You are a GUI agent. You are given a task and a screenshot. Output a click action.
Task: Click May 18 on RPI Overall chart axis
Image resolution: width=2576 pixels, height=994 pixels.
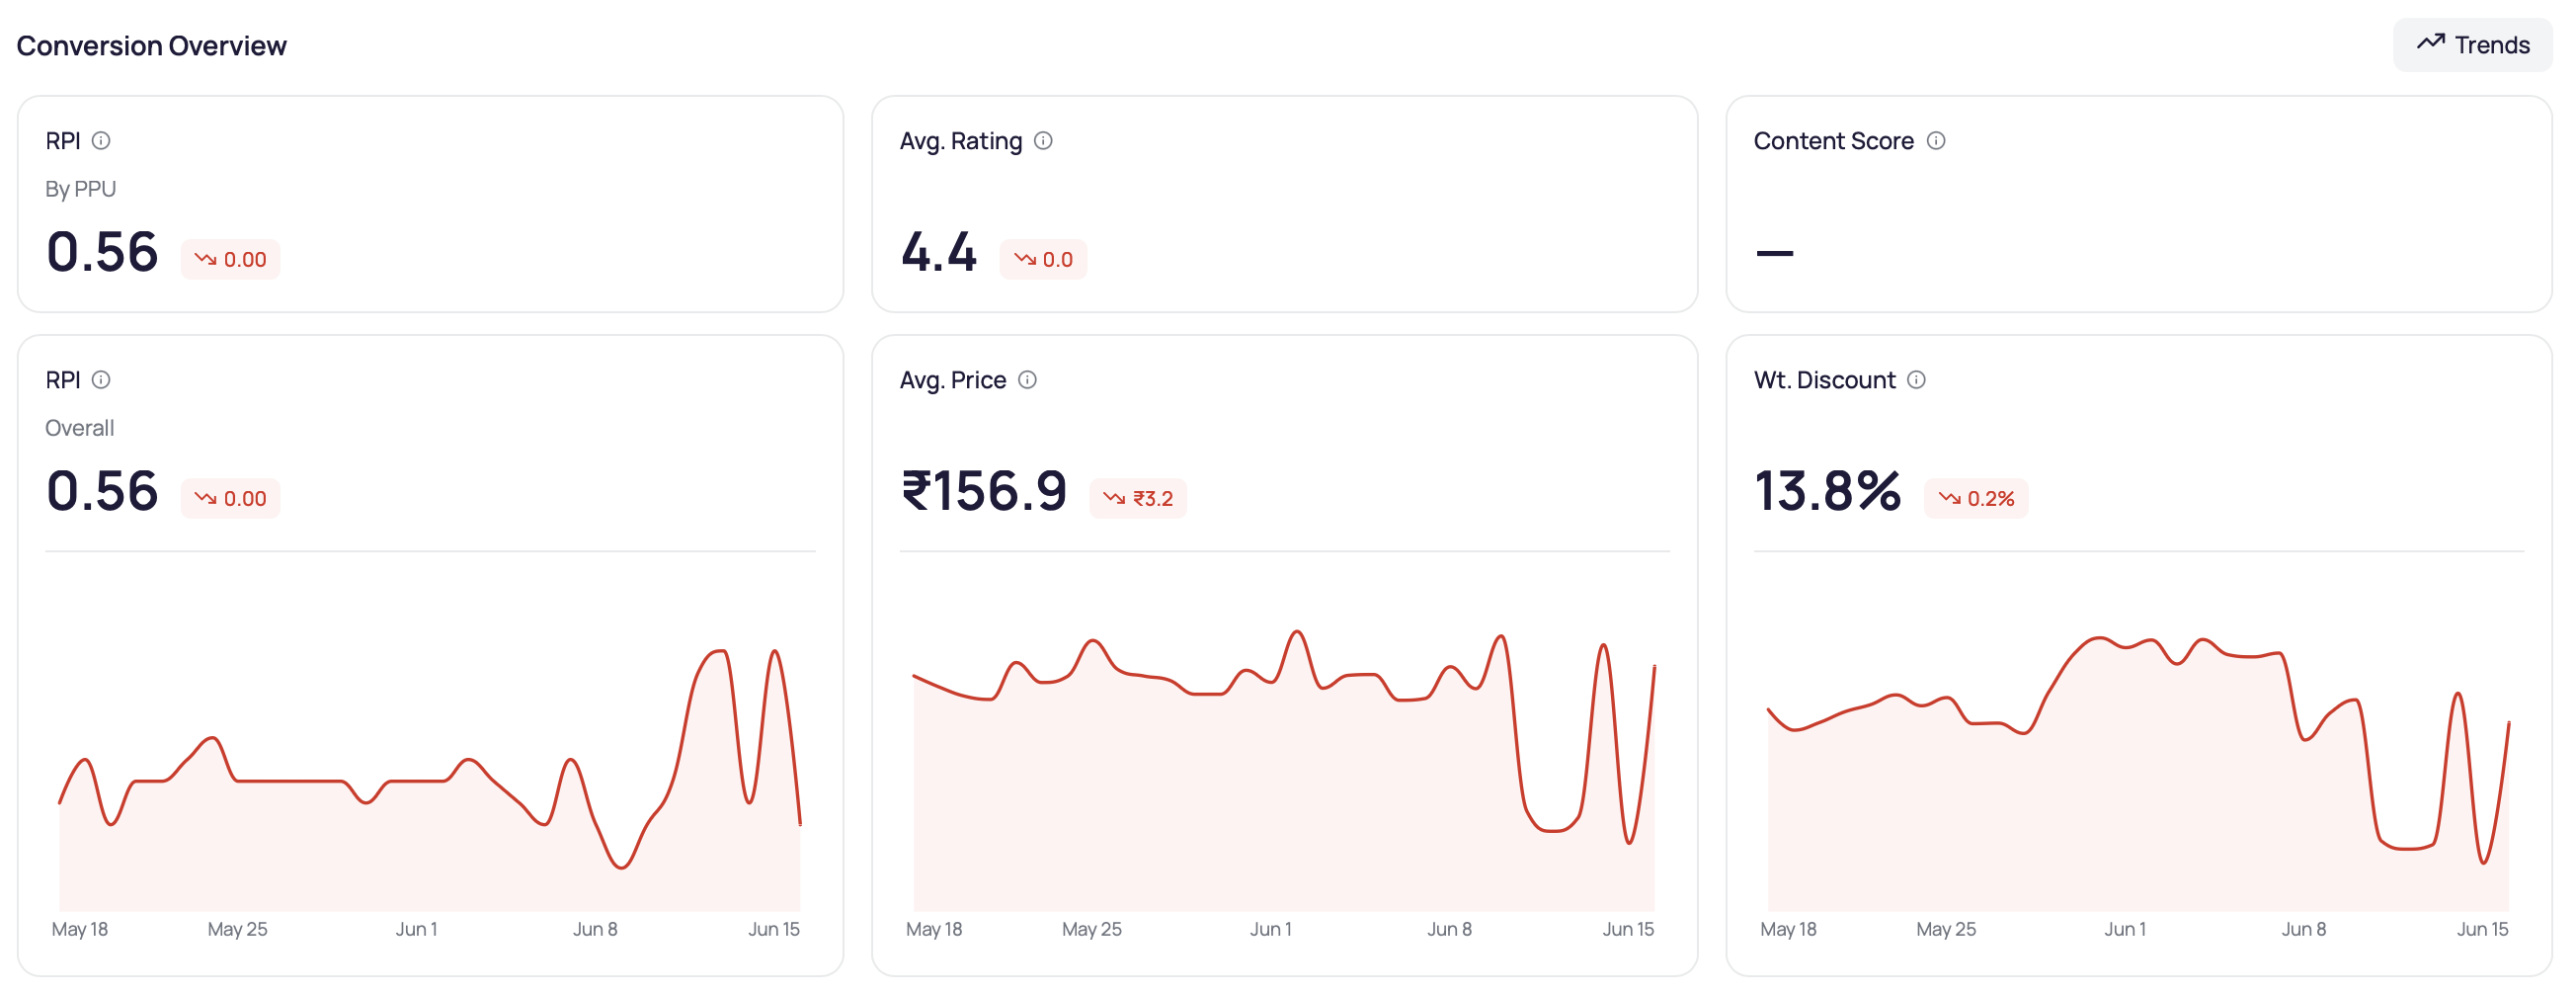pyautogui.click(x=80, y=930)
